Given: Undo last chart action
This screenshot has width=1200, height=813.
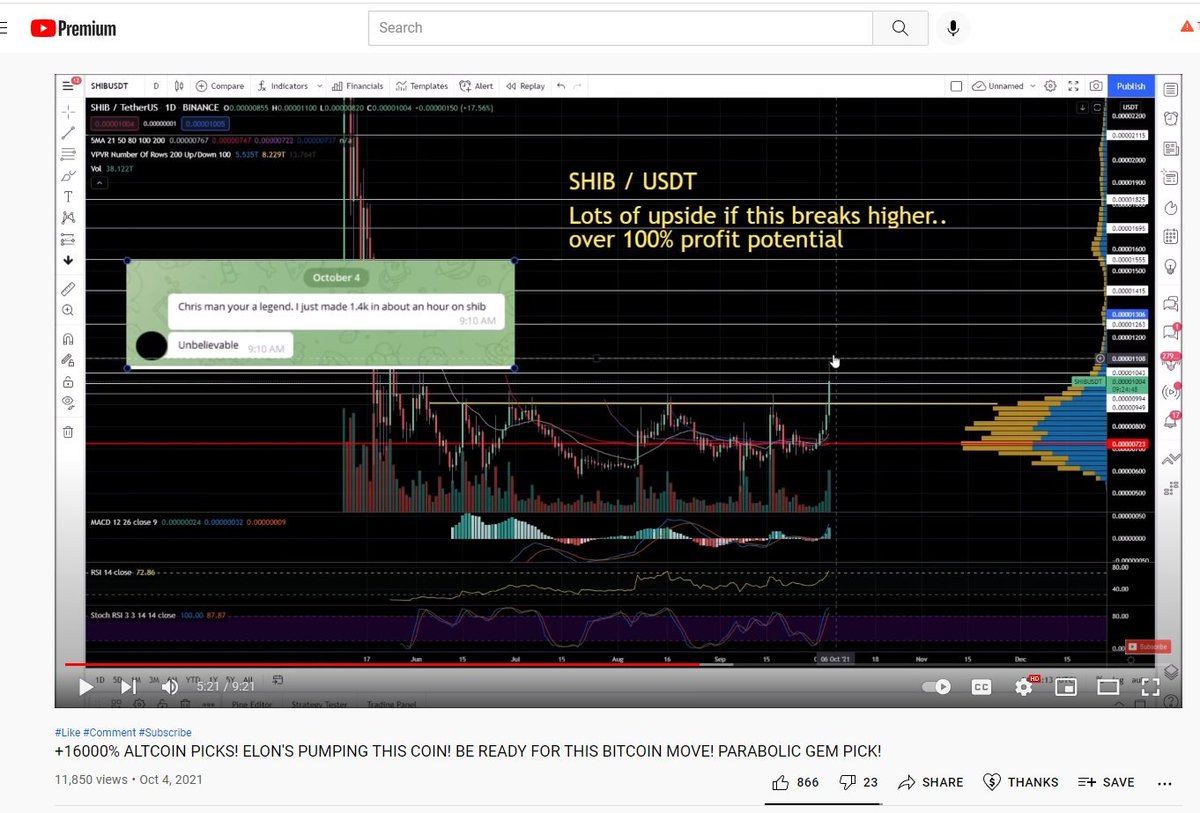Looking at the screenshot, I should point(561,86).
